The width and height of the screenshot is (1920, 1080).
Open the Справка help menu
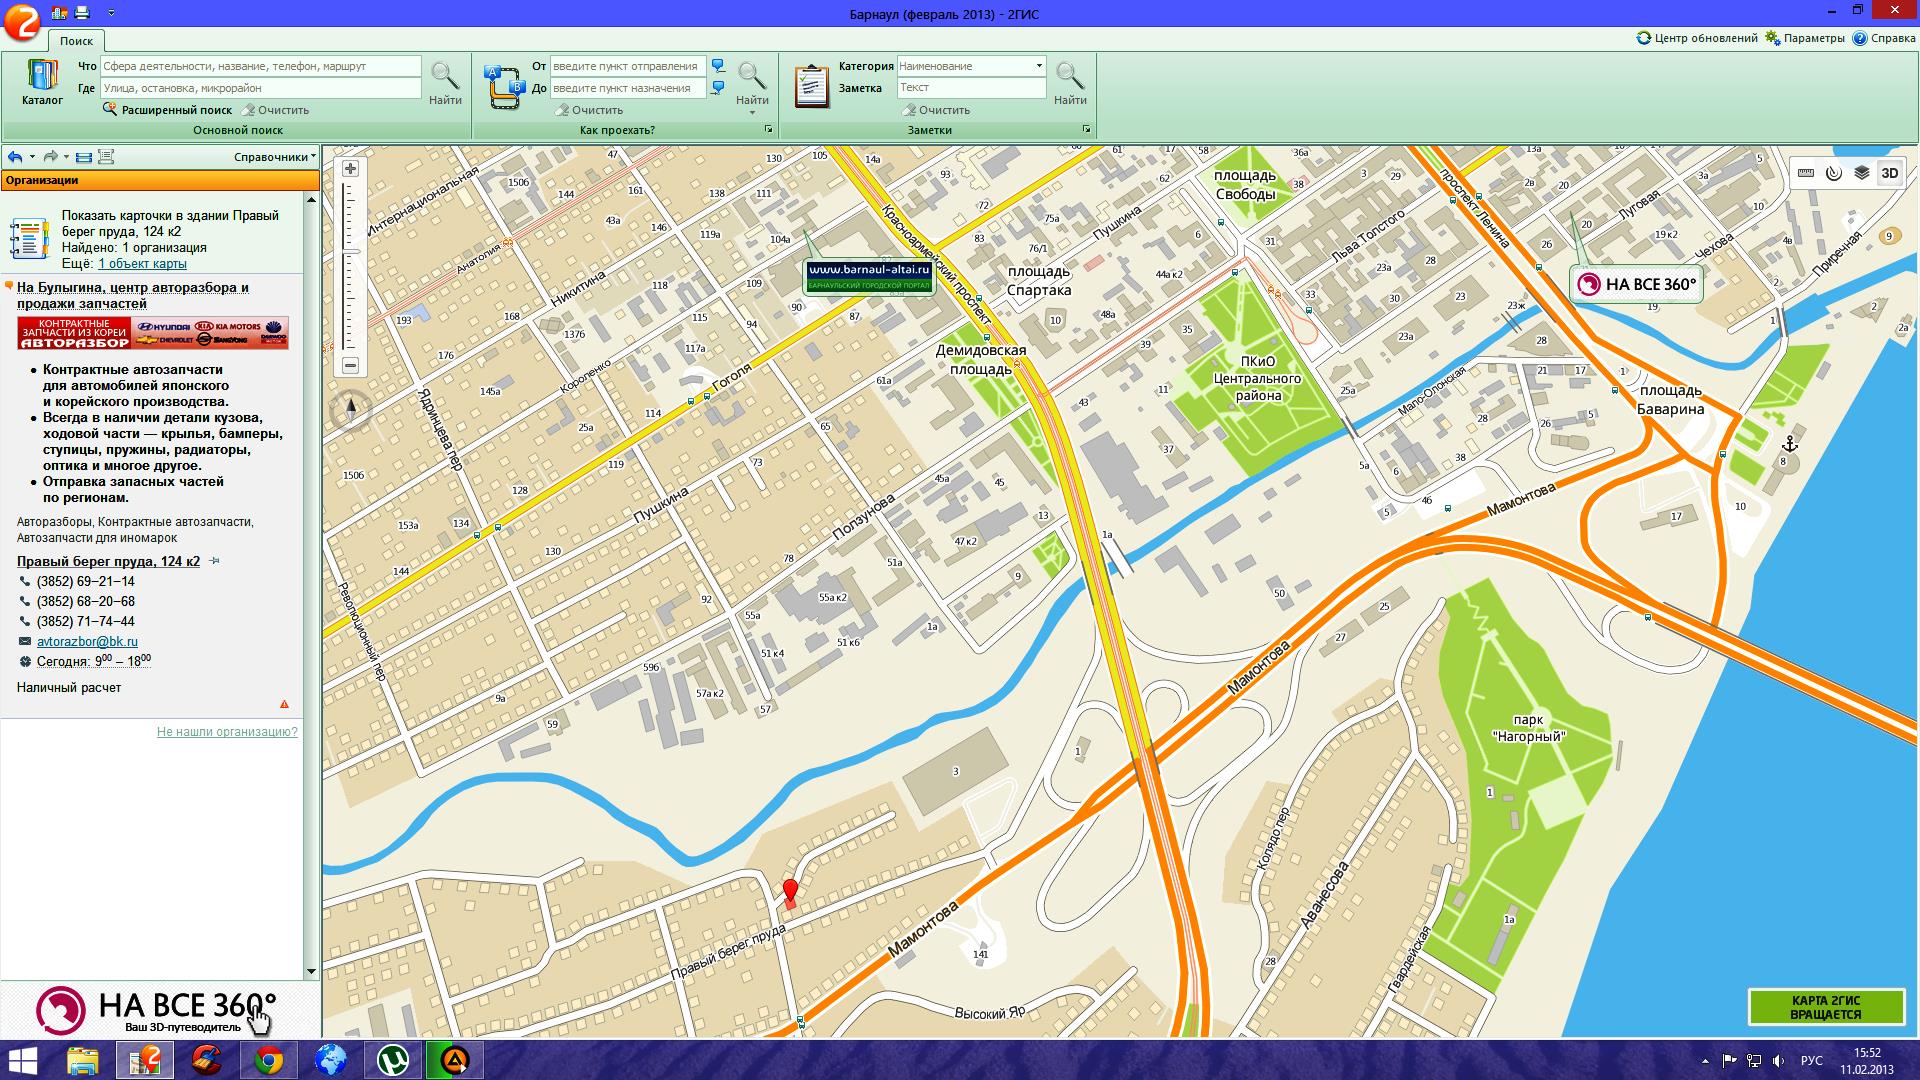pos(1884,38)
